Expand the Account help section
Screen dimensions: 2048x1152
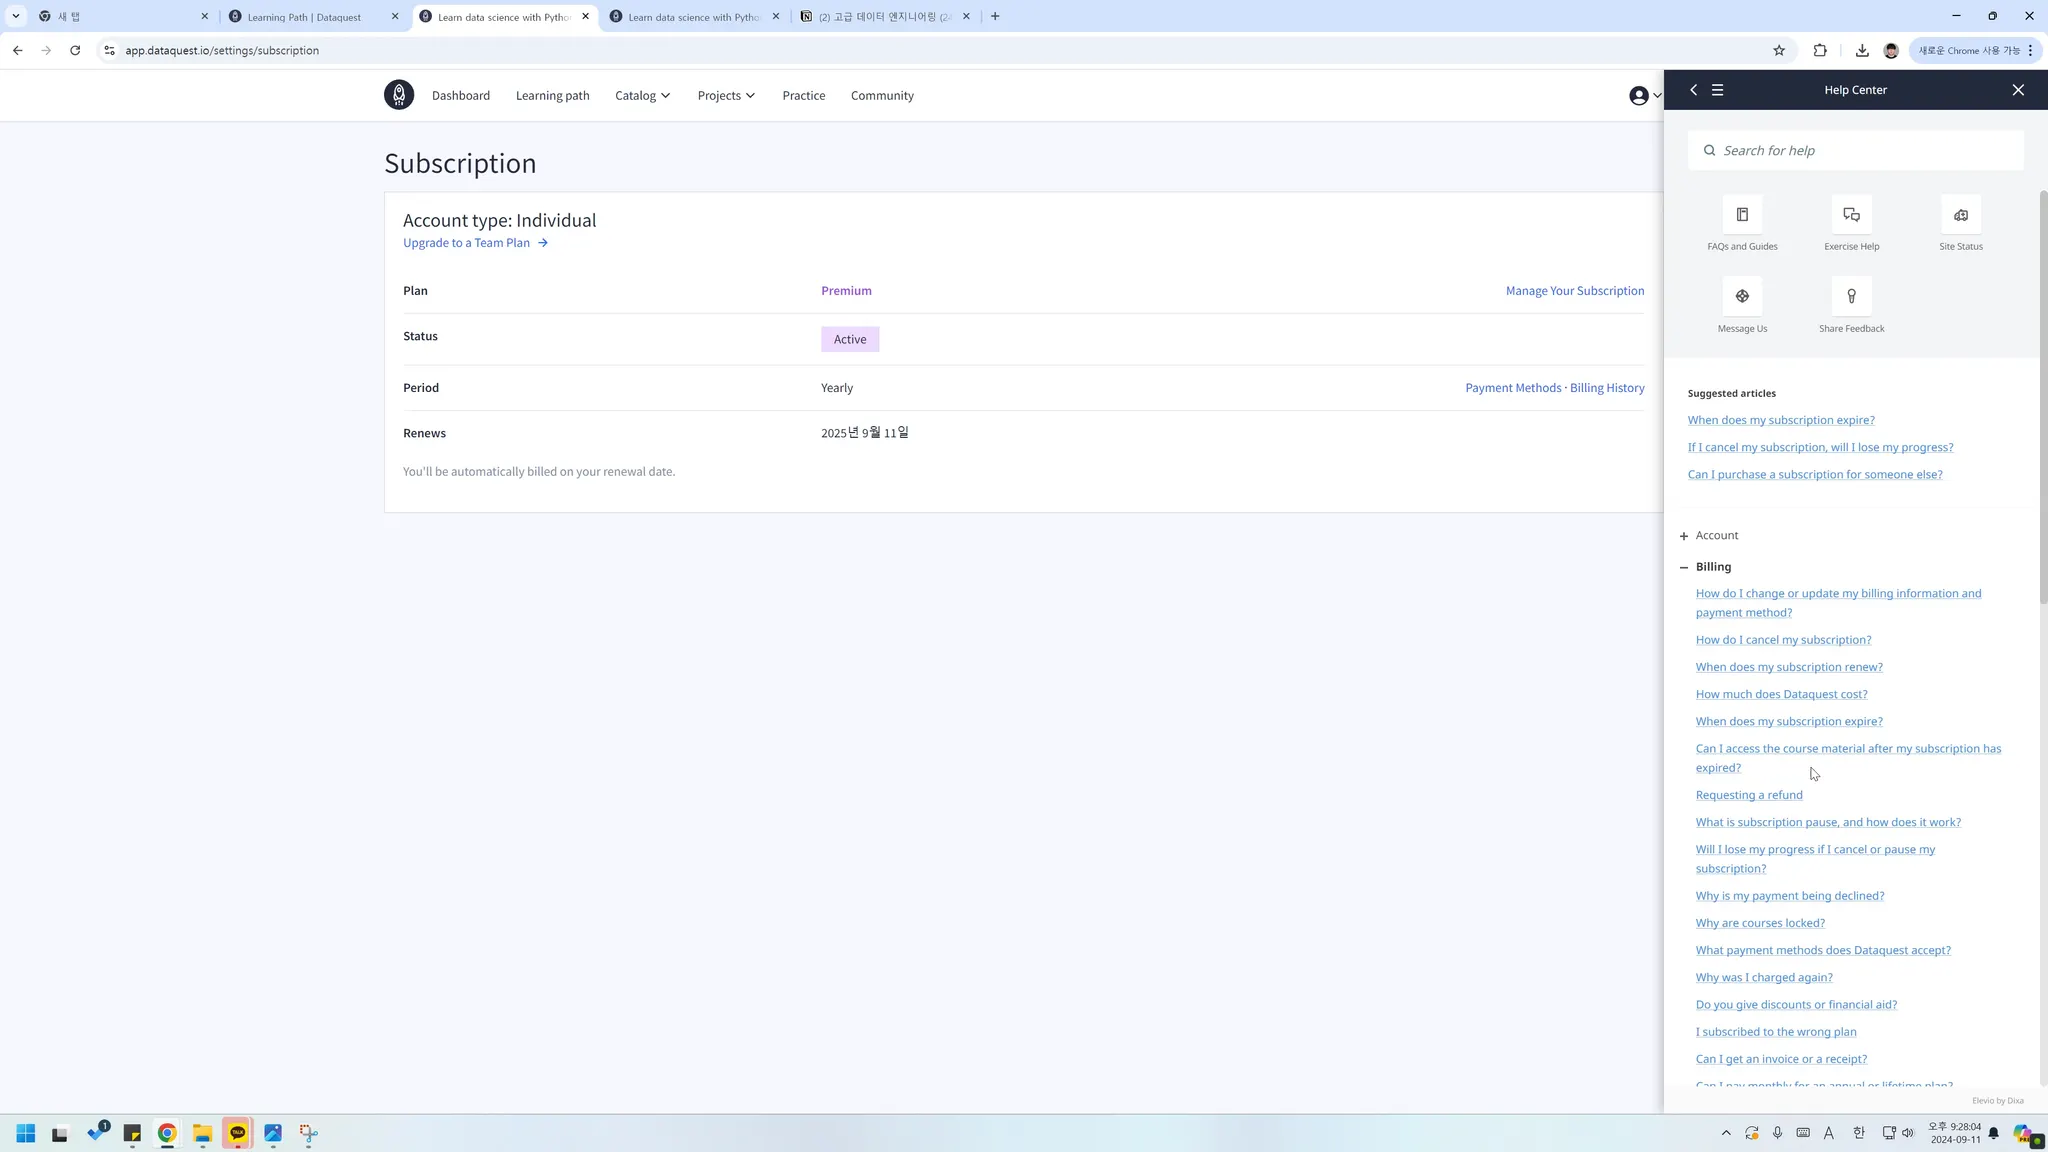click(x=1715, y=536)
